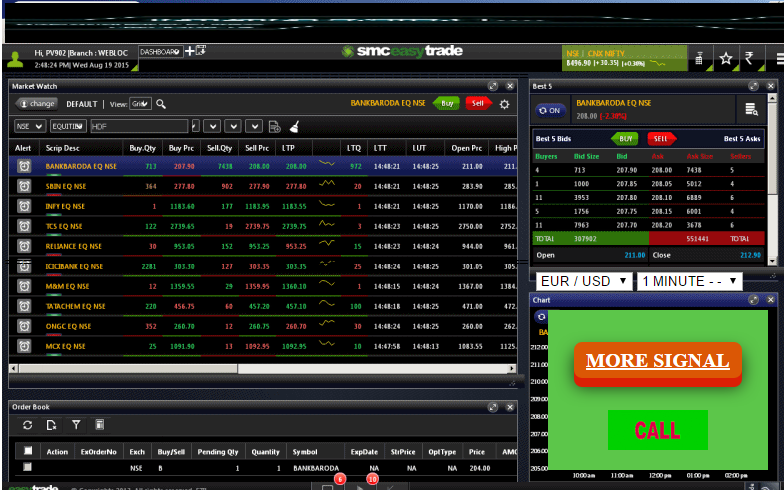
Task: Sort Order Book by Symbol header
Action: (x=305, y=452)
